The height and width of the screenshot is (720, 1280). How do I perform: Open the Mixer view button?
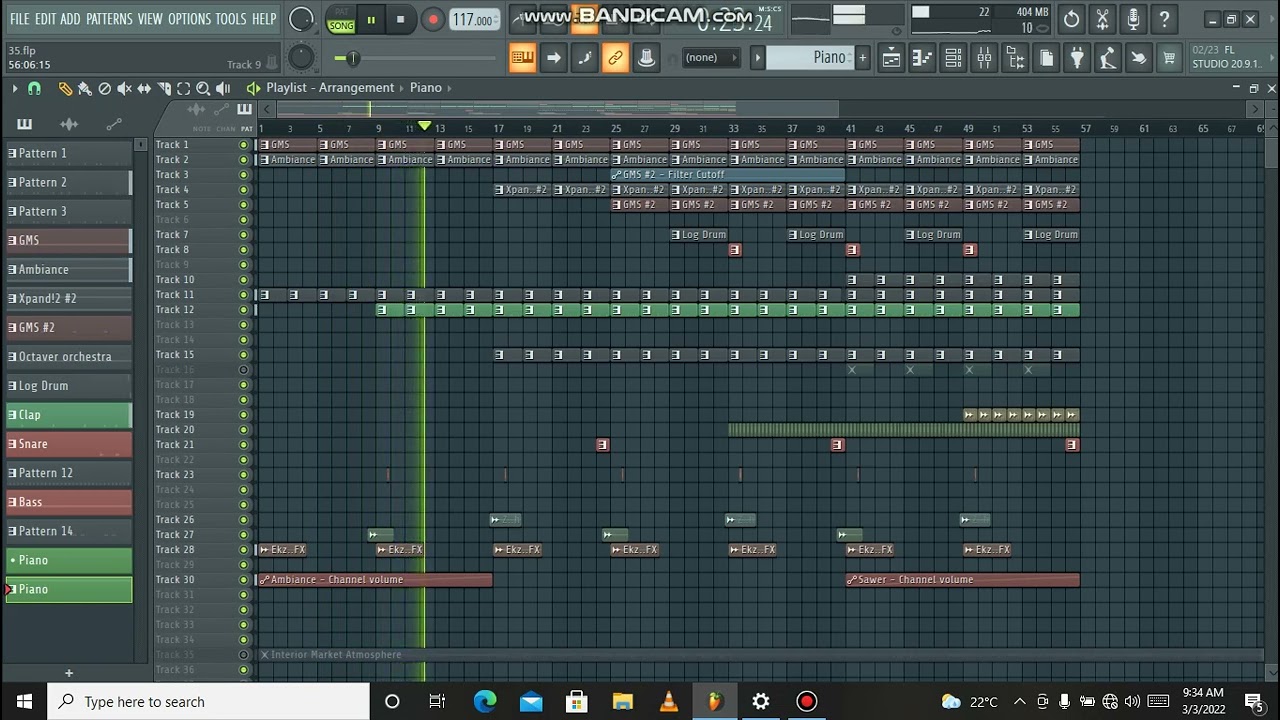coord(984,58)
